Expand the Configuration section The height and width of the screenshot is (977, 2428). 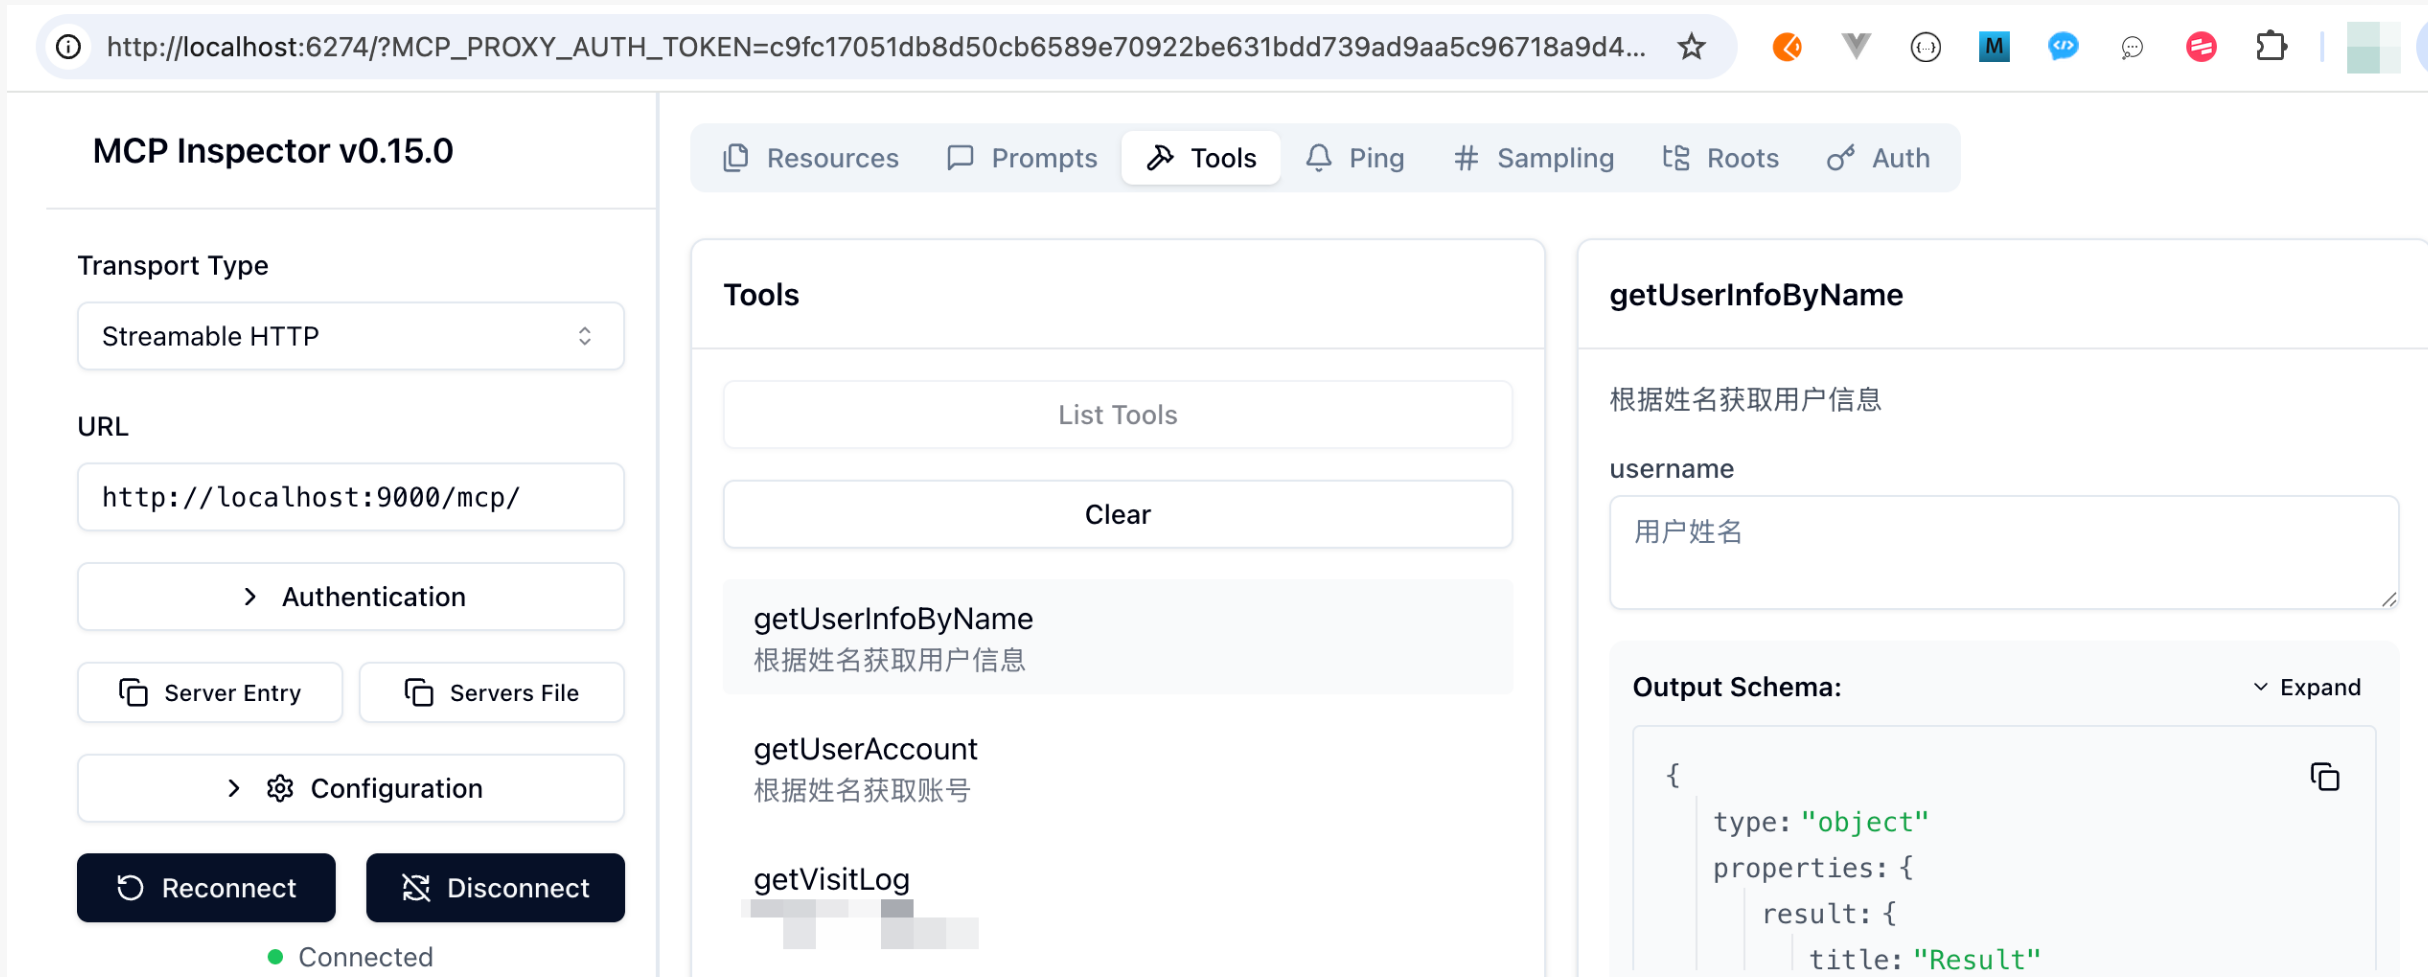(350, 789)
